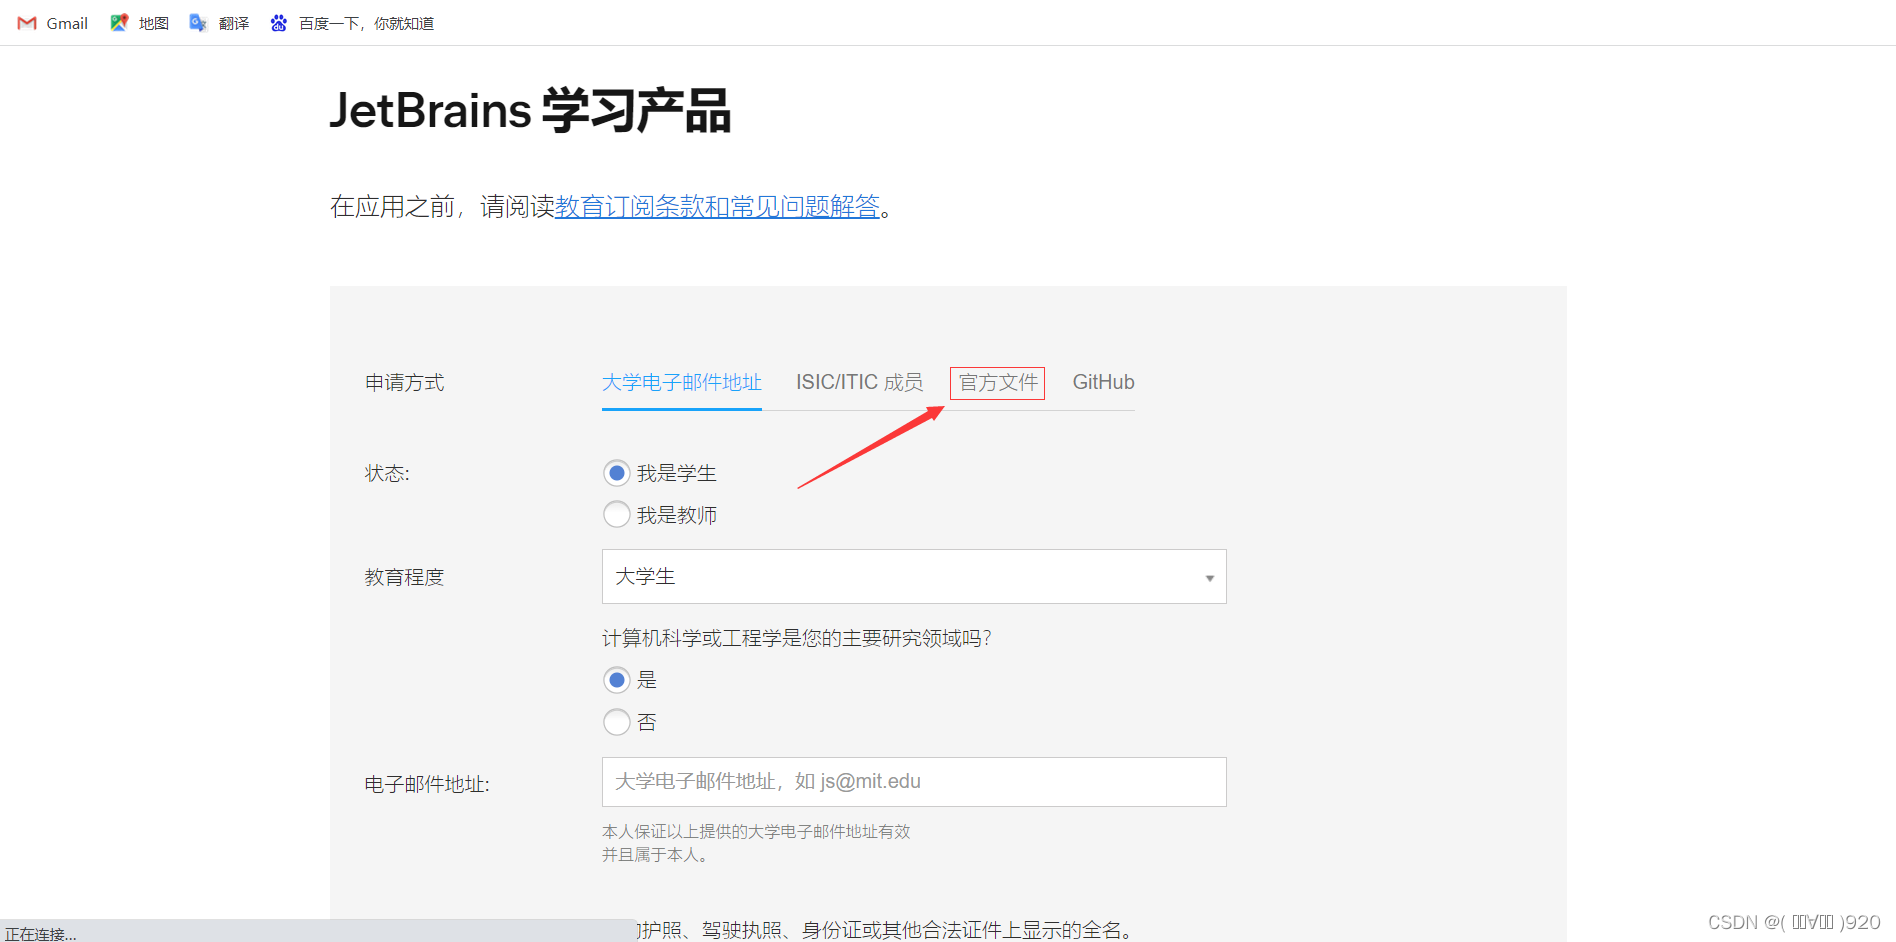Click the 电子邮件地址: label text
1896x942 pixels.
(x=427, y=785)
